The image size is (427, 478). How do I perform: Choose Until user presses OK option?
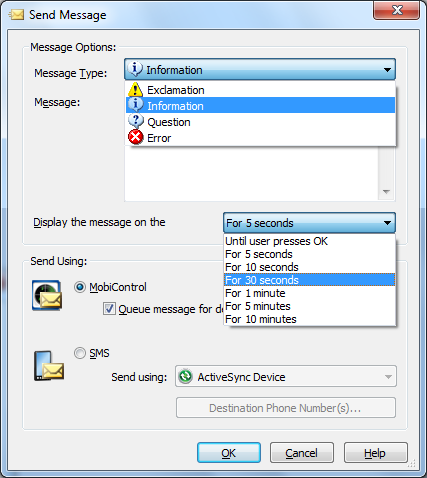[x=310, y=241]
